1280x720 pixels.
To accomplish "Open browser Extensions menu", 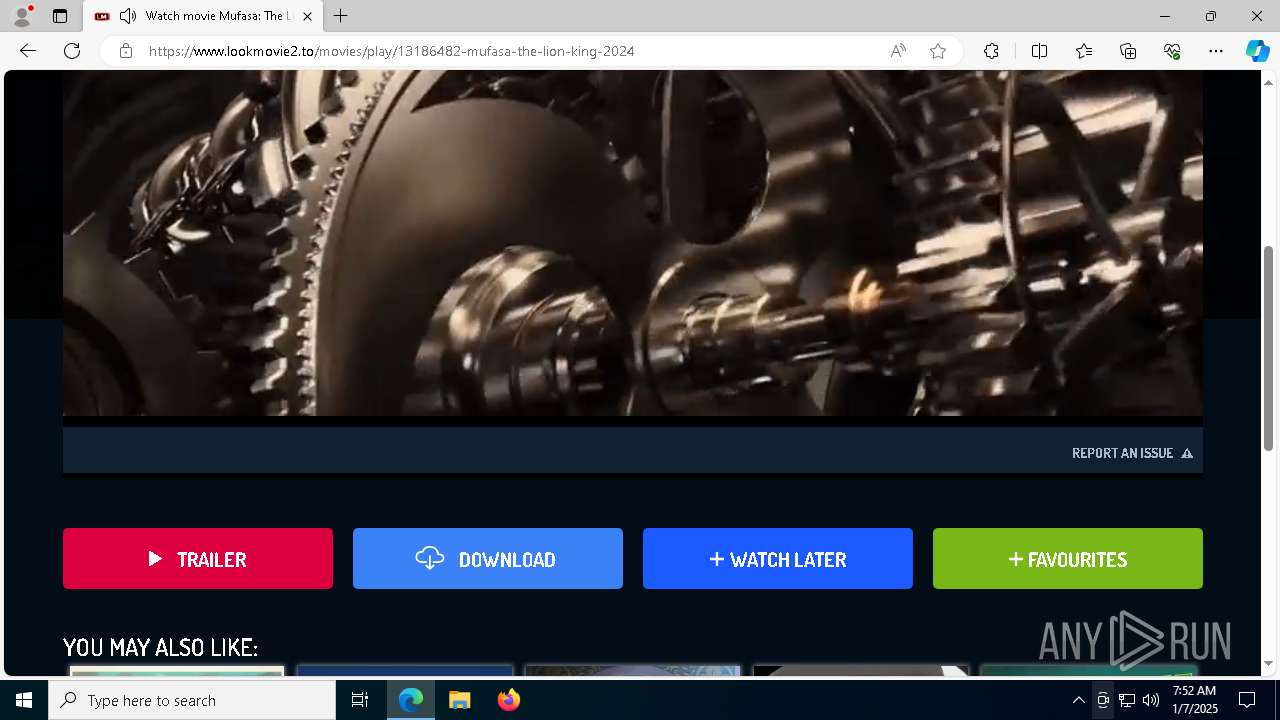I will click(x=991, y=51).
